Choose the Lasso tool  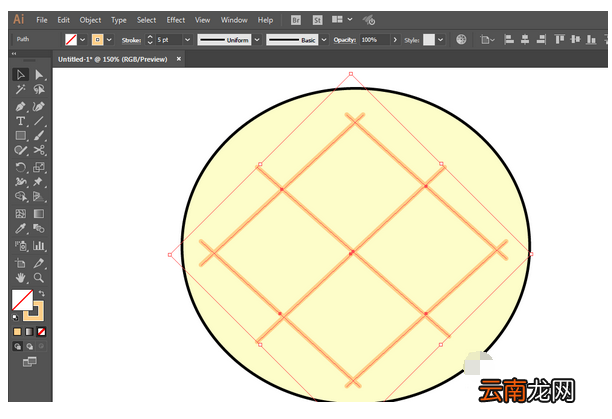(x=38, y=90)
